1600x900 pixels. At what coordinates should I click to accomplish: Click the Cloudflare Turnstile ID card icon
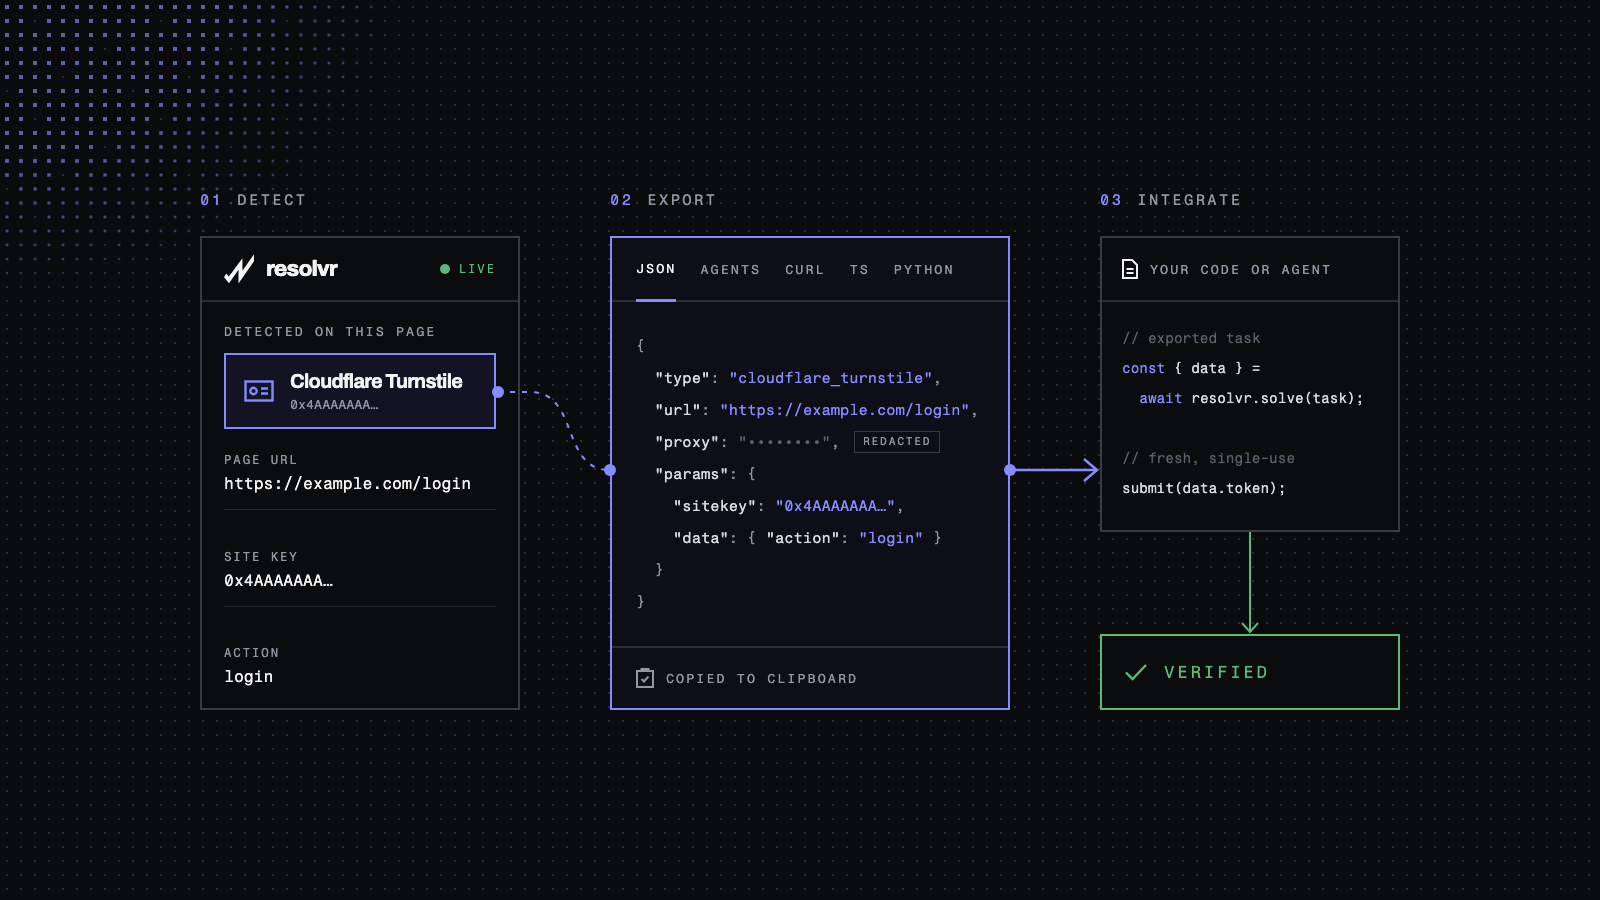click(x=259, y=391)
